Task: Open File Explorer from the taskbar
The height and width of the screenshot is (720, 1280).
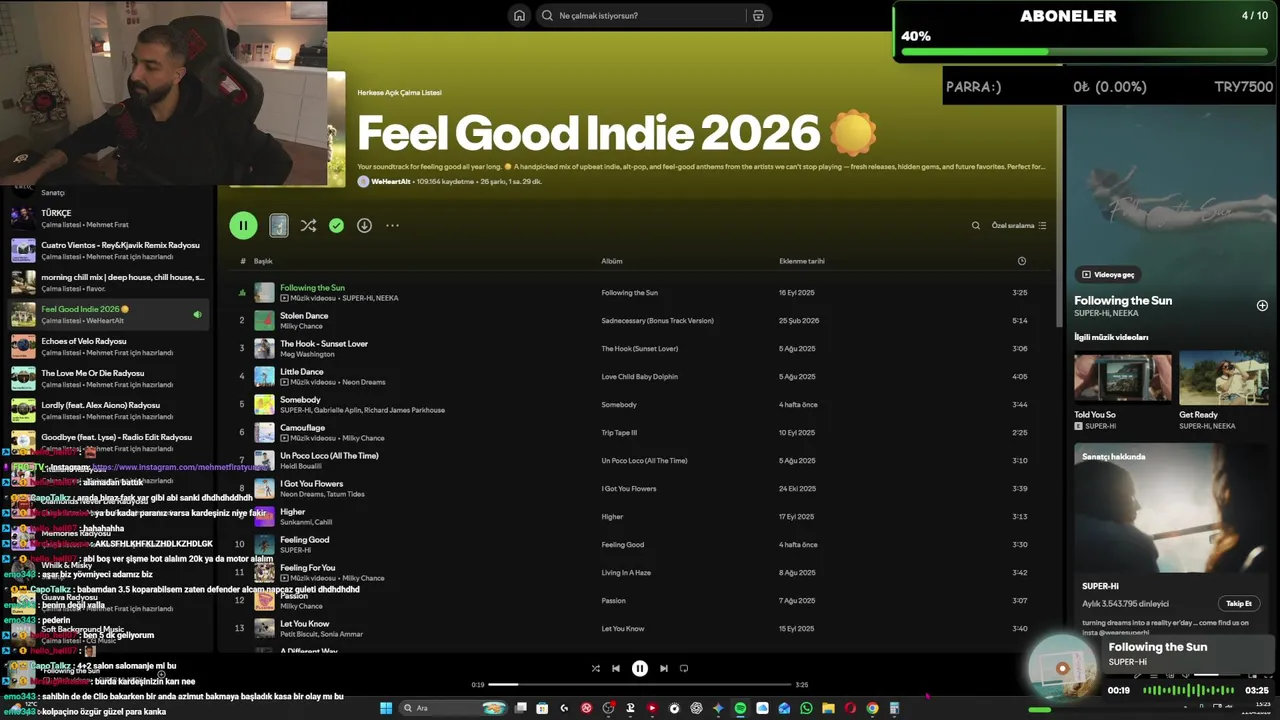Action: point(828,708)
